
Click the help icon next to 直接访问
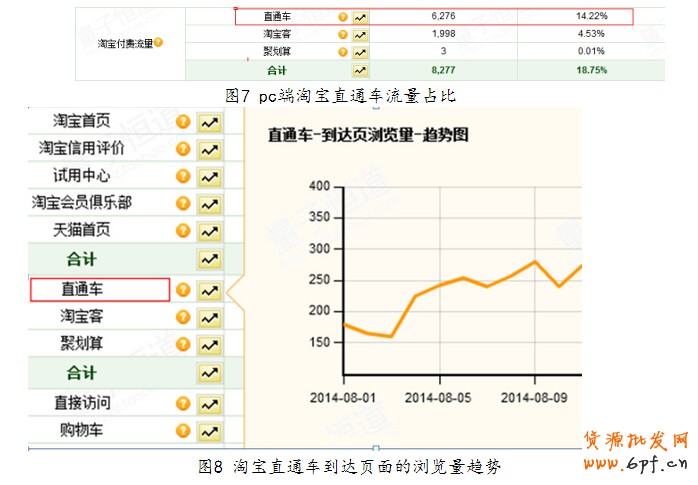[x=183, y=404]
